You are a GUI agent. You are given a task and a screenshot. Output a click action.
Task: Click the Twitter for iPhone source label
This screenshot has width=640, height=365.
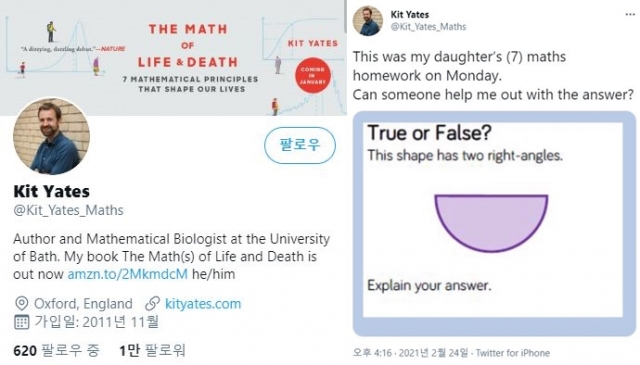(x=513, y=353)
